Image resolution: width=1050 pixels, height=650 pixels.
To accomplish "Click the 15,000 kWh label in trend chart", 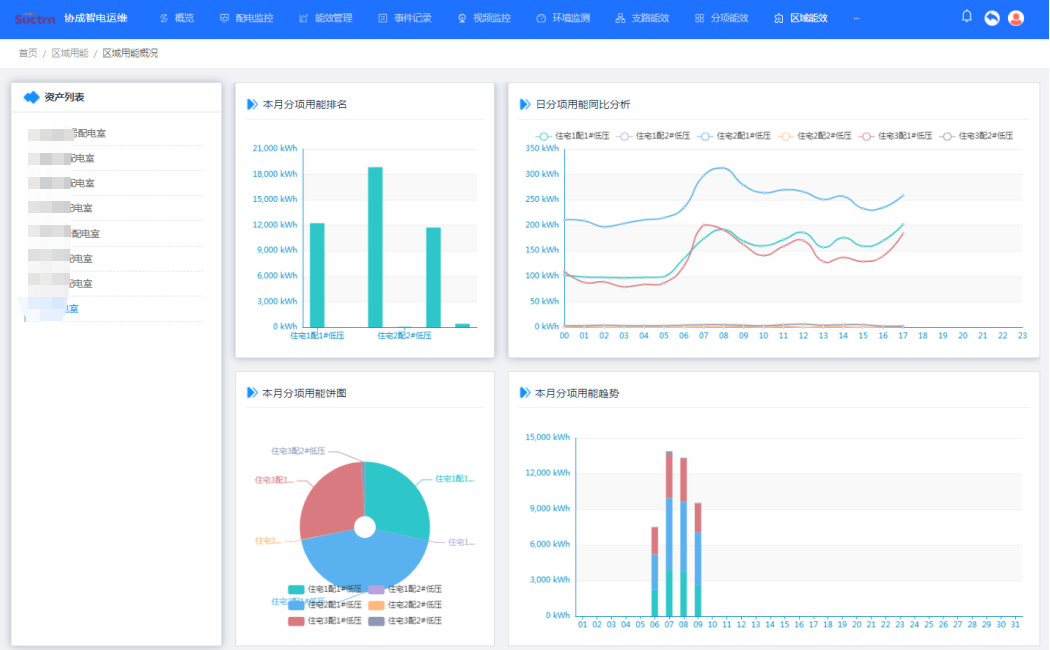I will click(548, 437).
